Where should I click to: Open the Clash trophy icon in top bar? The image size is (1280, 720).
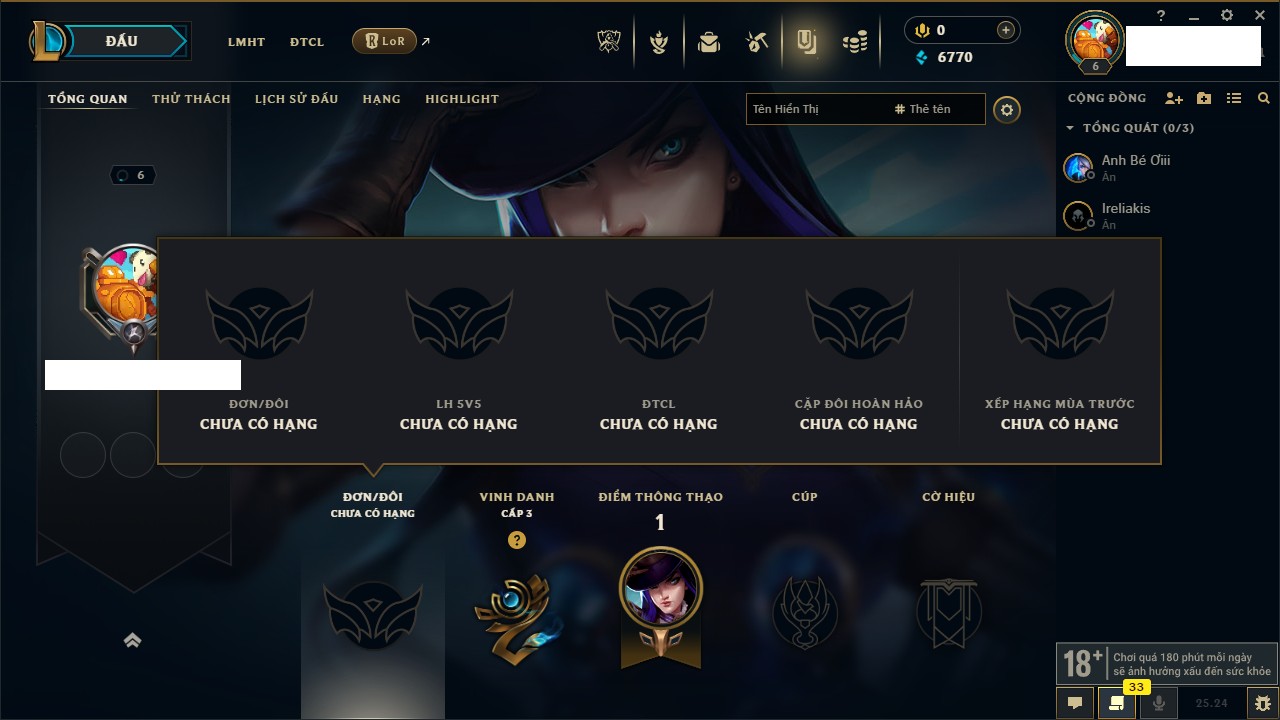coord(609,41)
